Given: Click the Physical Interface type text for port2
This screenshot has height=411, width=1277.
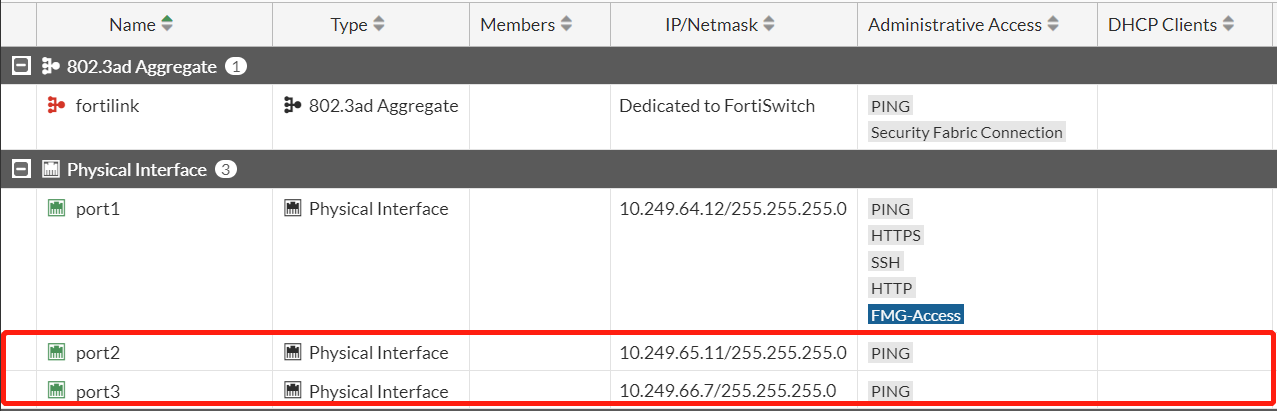Looking at the screenshot, I should tap(379, 353).
